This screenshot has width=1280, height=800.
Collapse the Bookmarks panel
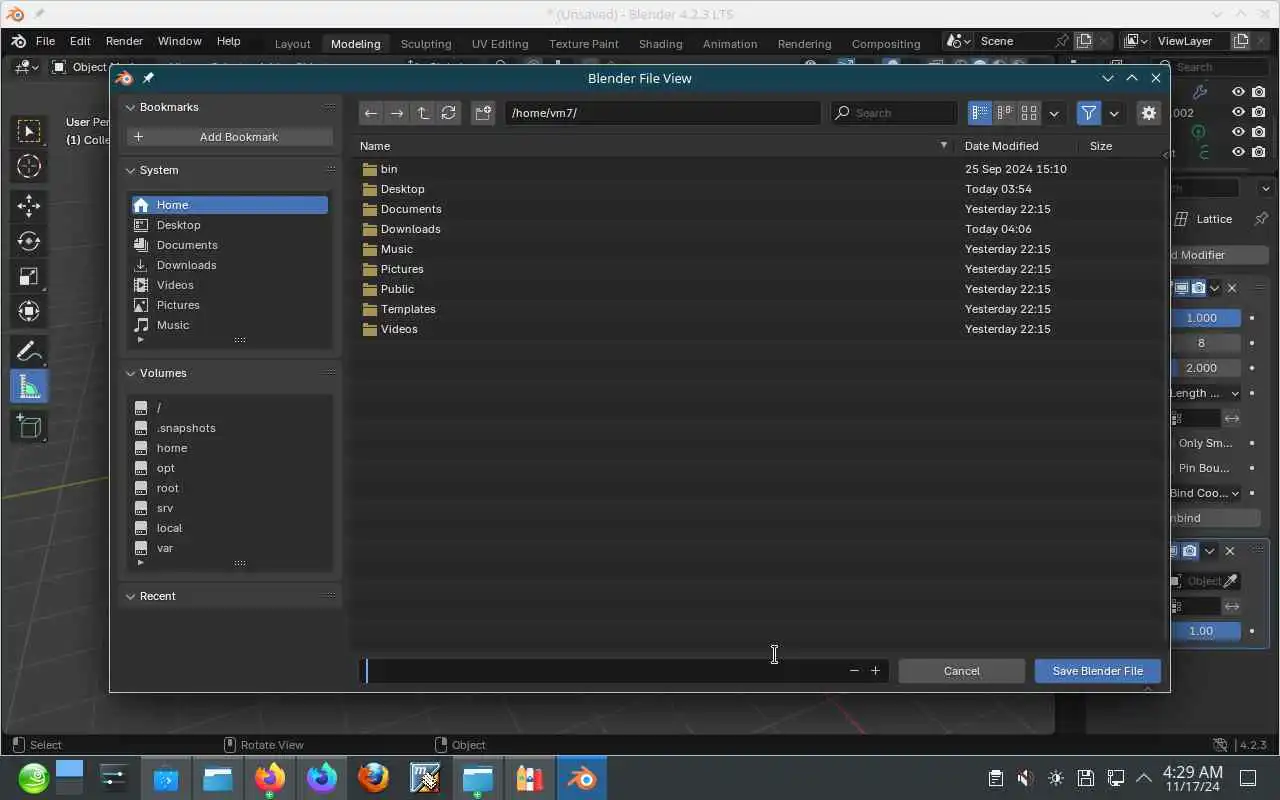(x=130, y=107)
